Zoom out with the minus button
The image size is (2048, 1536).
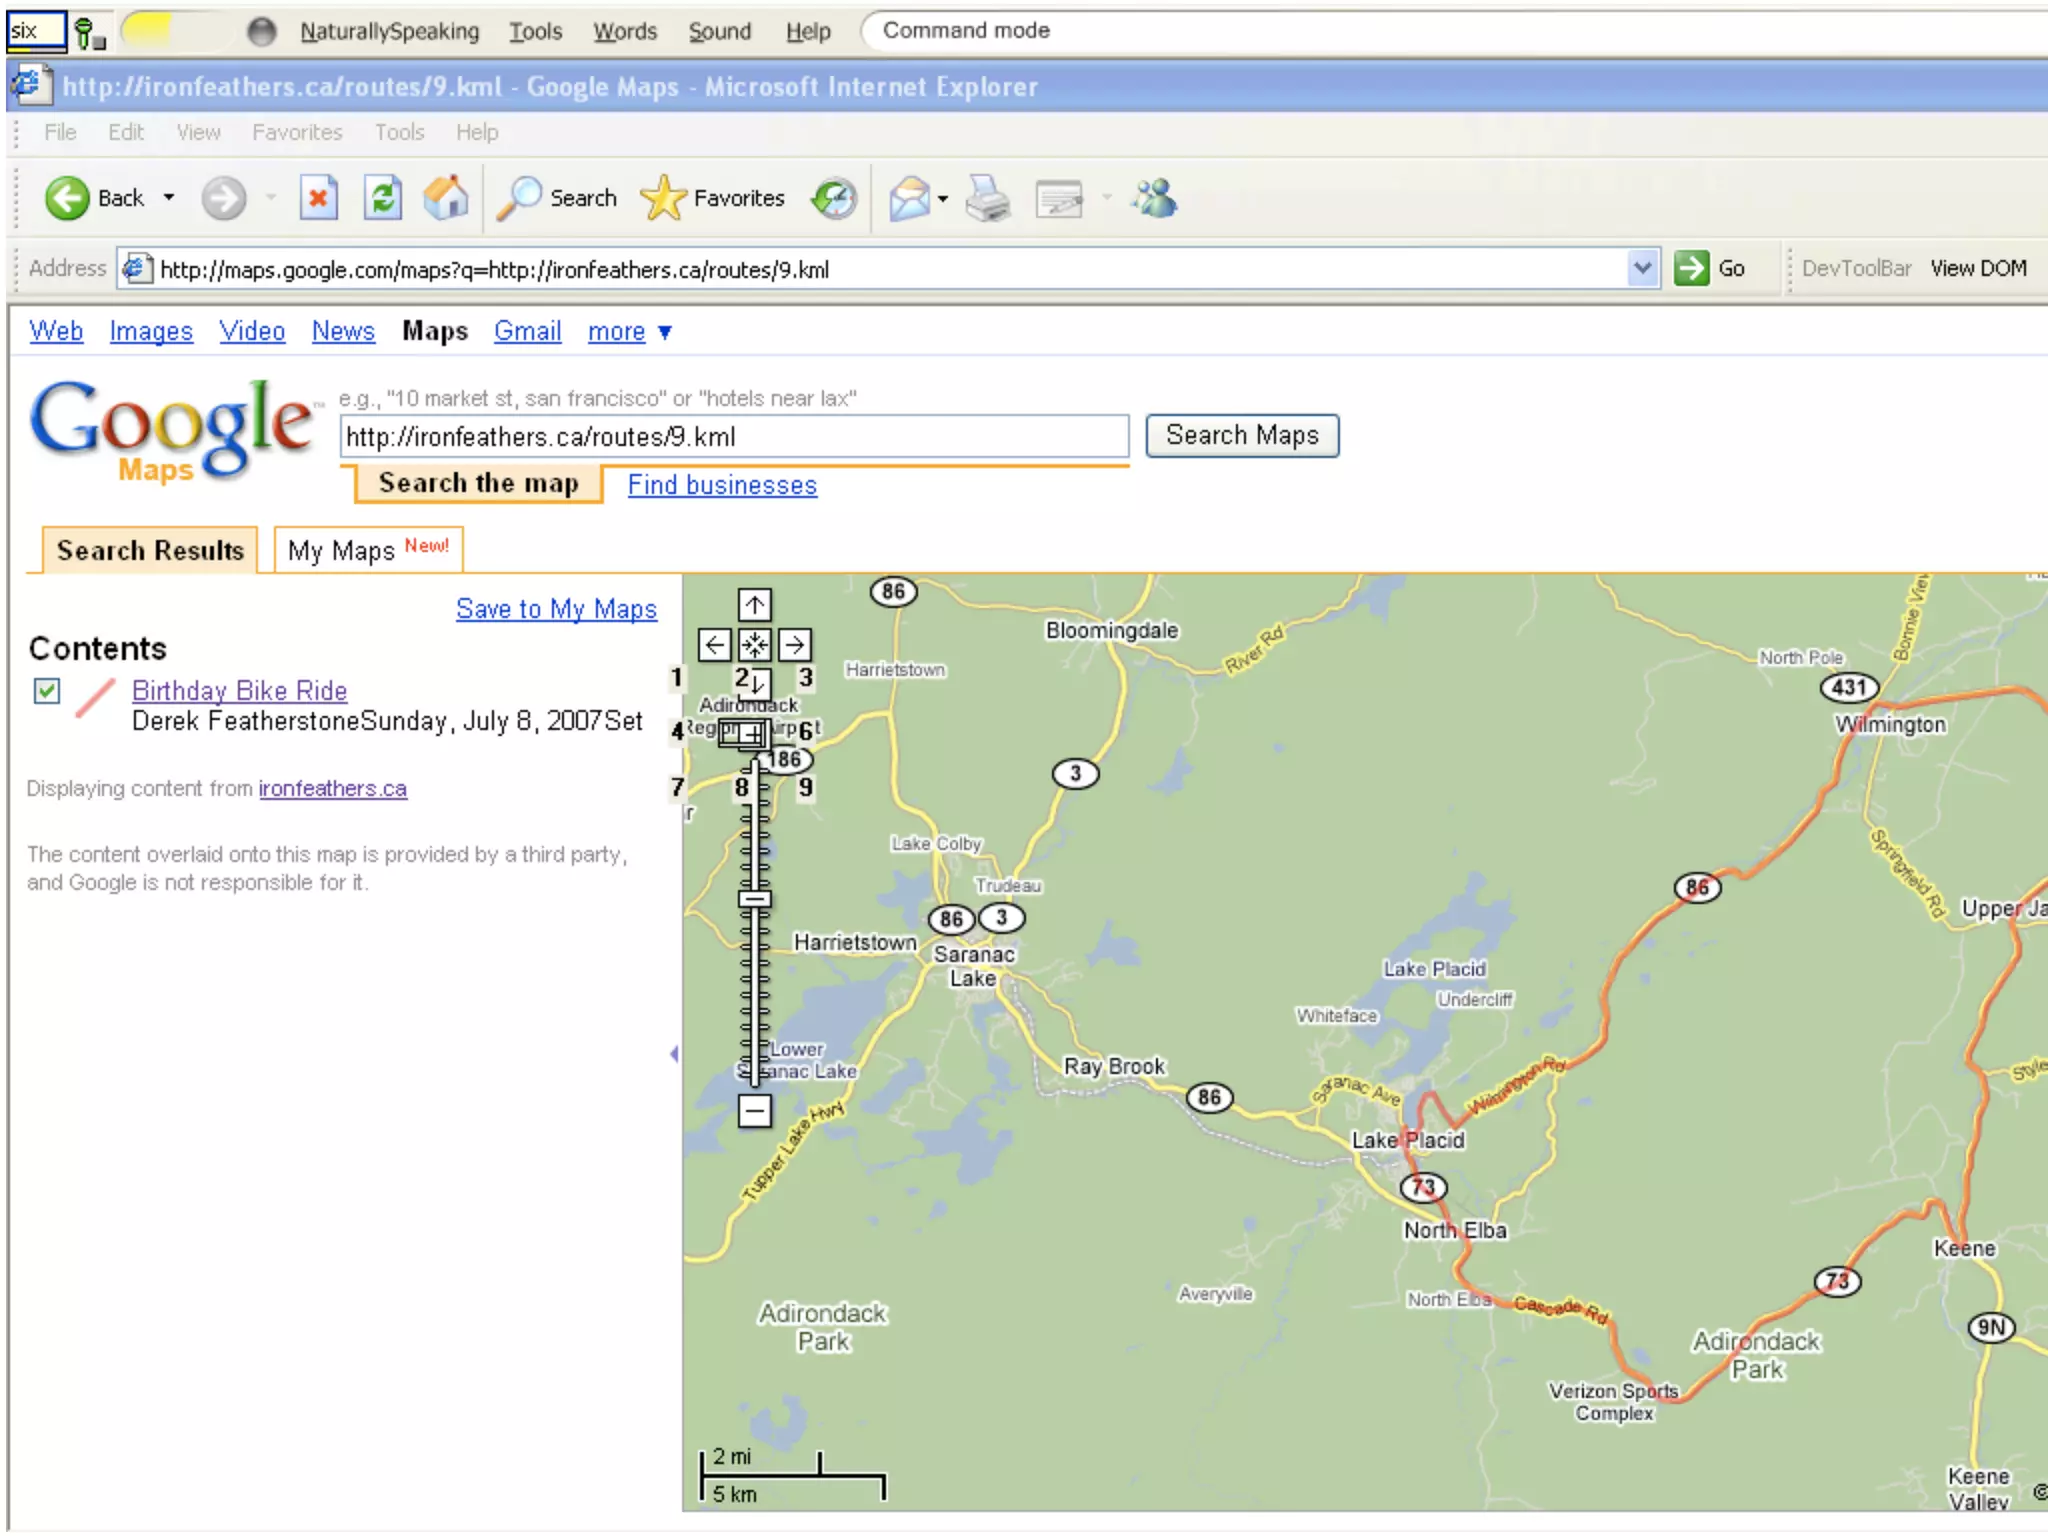tap(755, 1110)
